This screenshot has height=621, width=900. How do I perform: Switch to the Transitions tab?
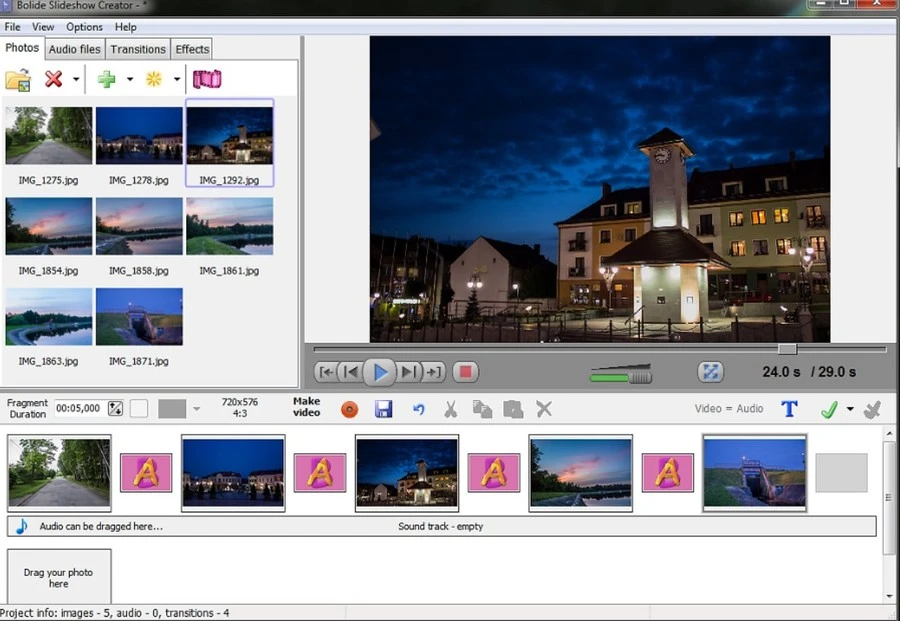pyautogui.click(x=138, y=49)
